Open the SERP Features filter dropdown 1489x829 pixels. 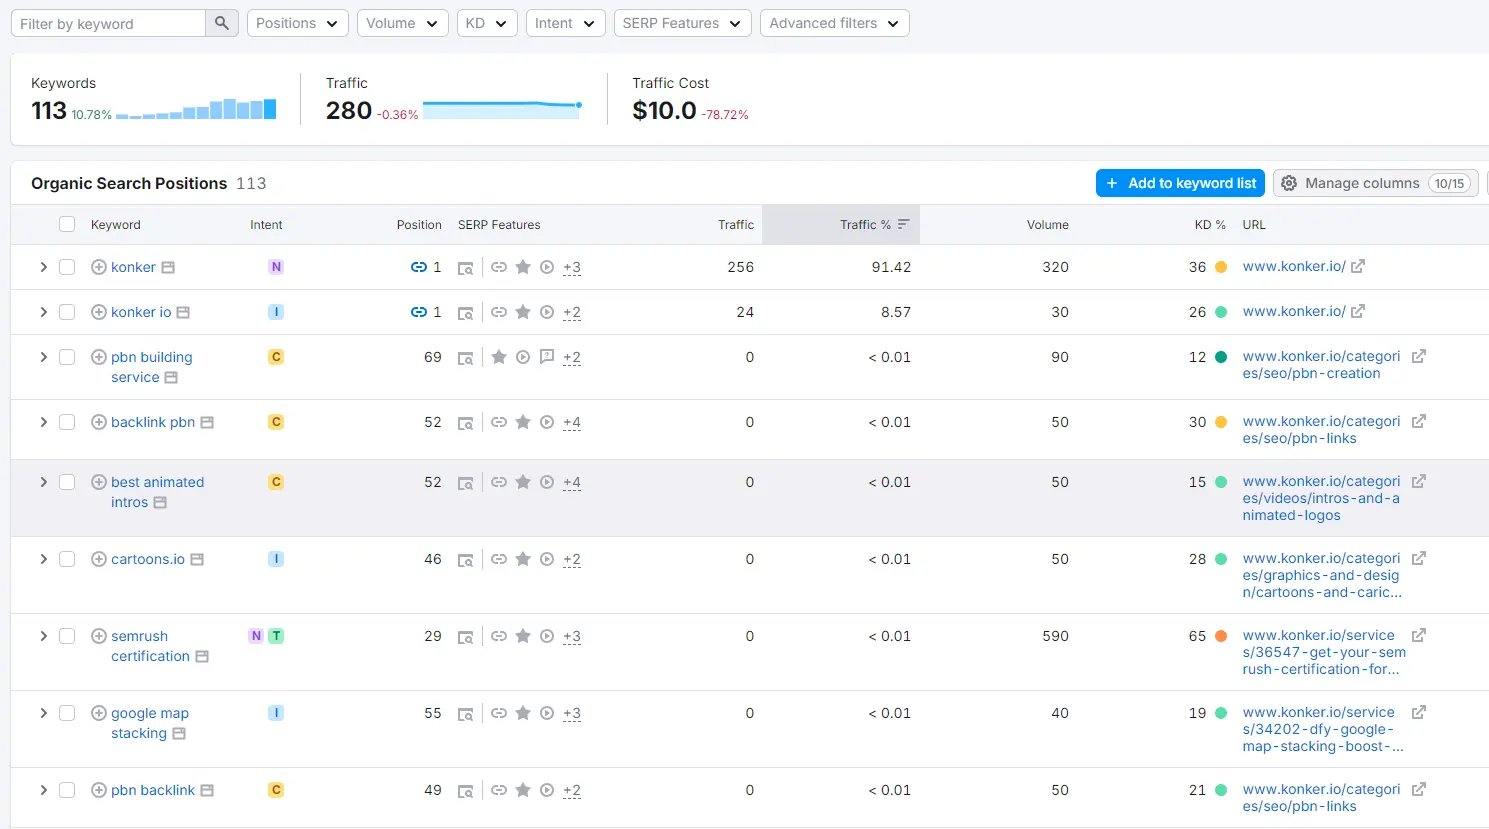pos(682,23)
